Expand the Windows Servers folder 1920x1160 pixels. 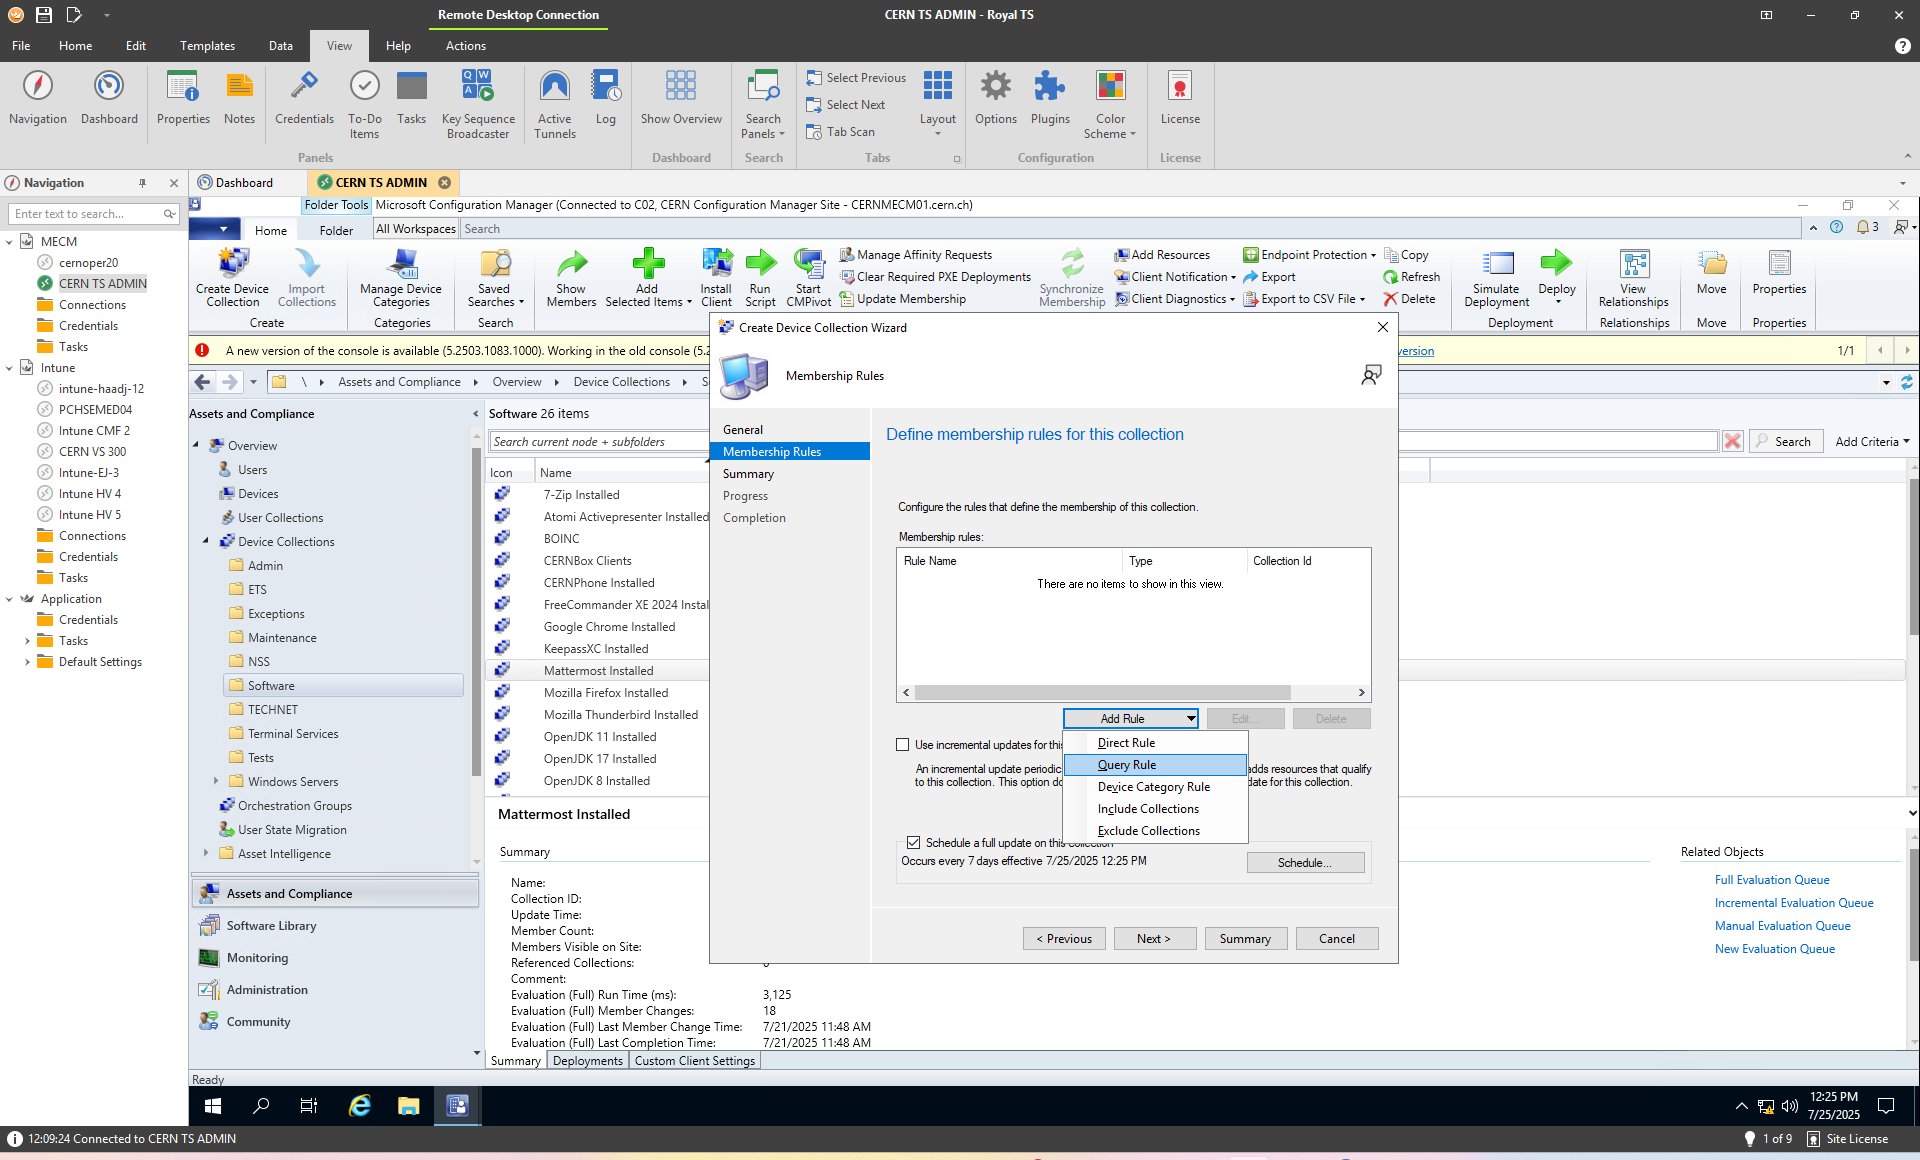coord(216,781)
